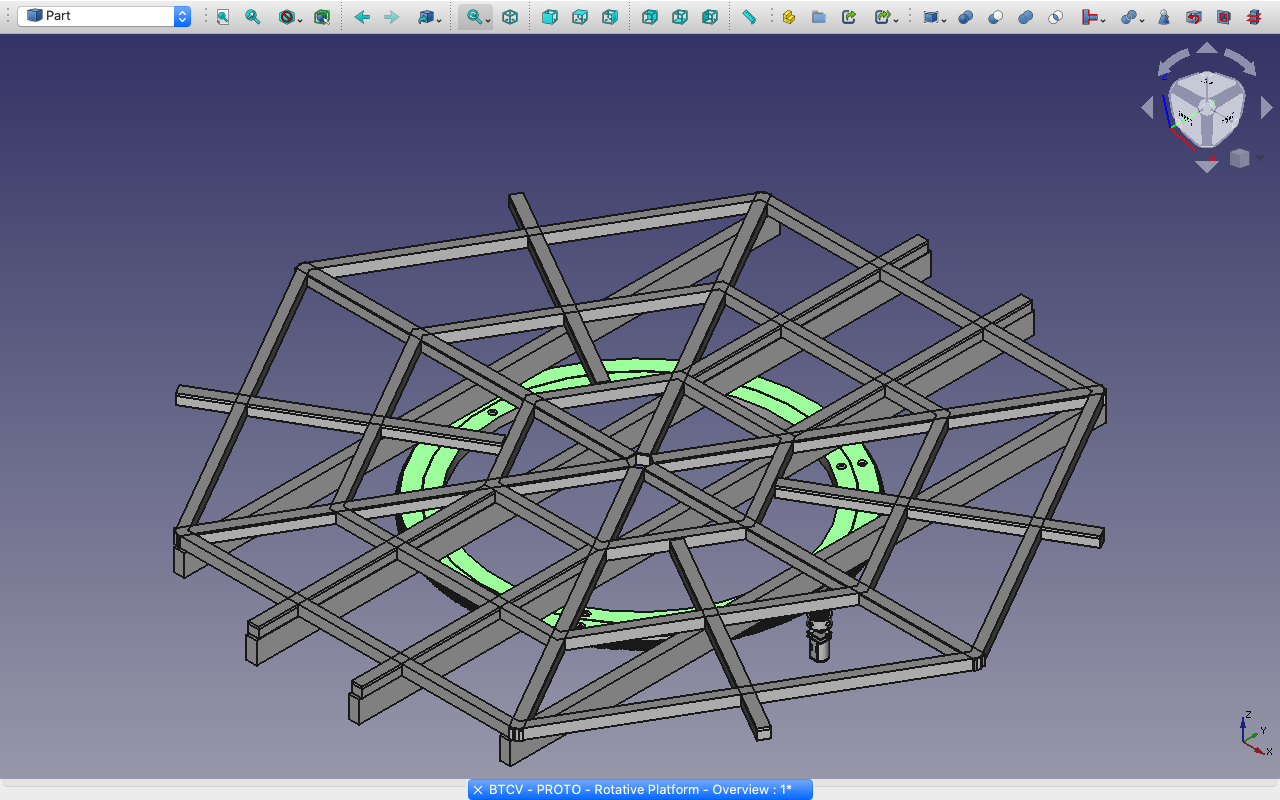Click the navigation cube up arrow
The height and width of the screenshot is (800, 1280).
(x=1207, y=48)
